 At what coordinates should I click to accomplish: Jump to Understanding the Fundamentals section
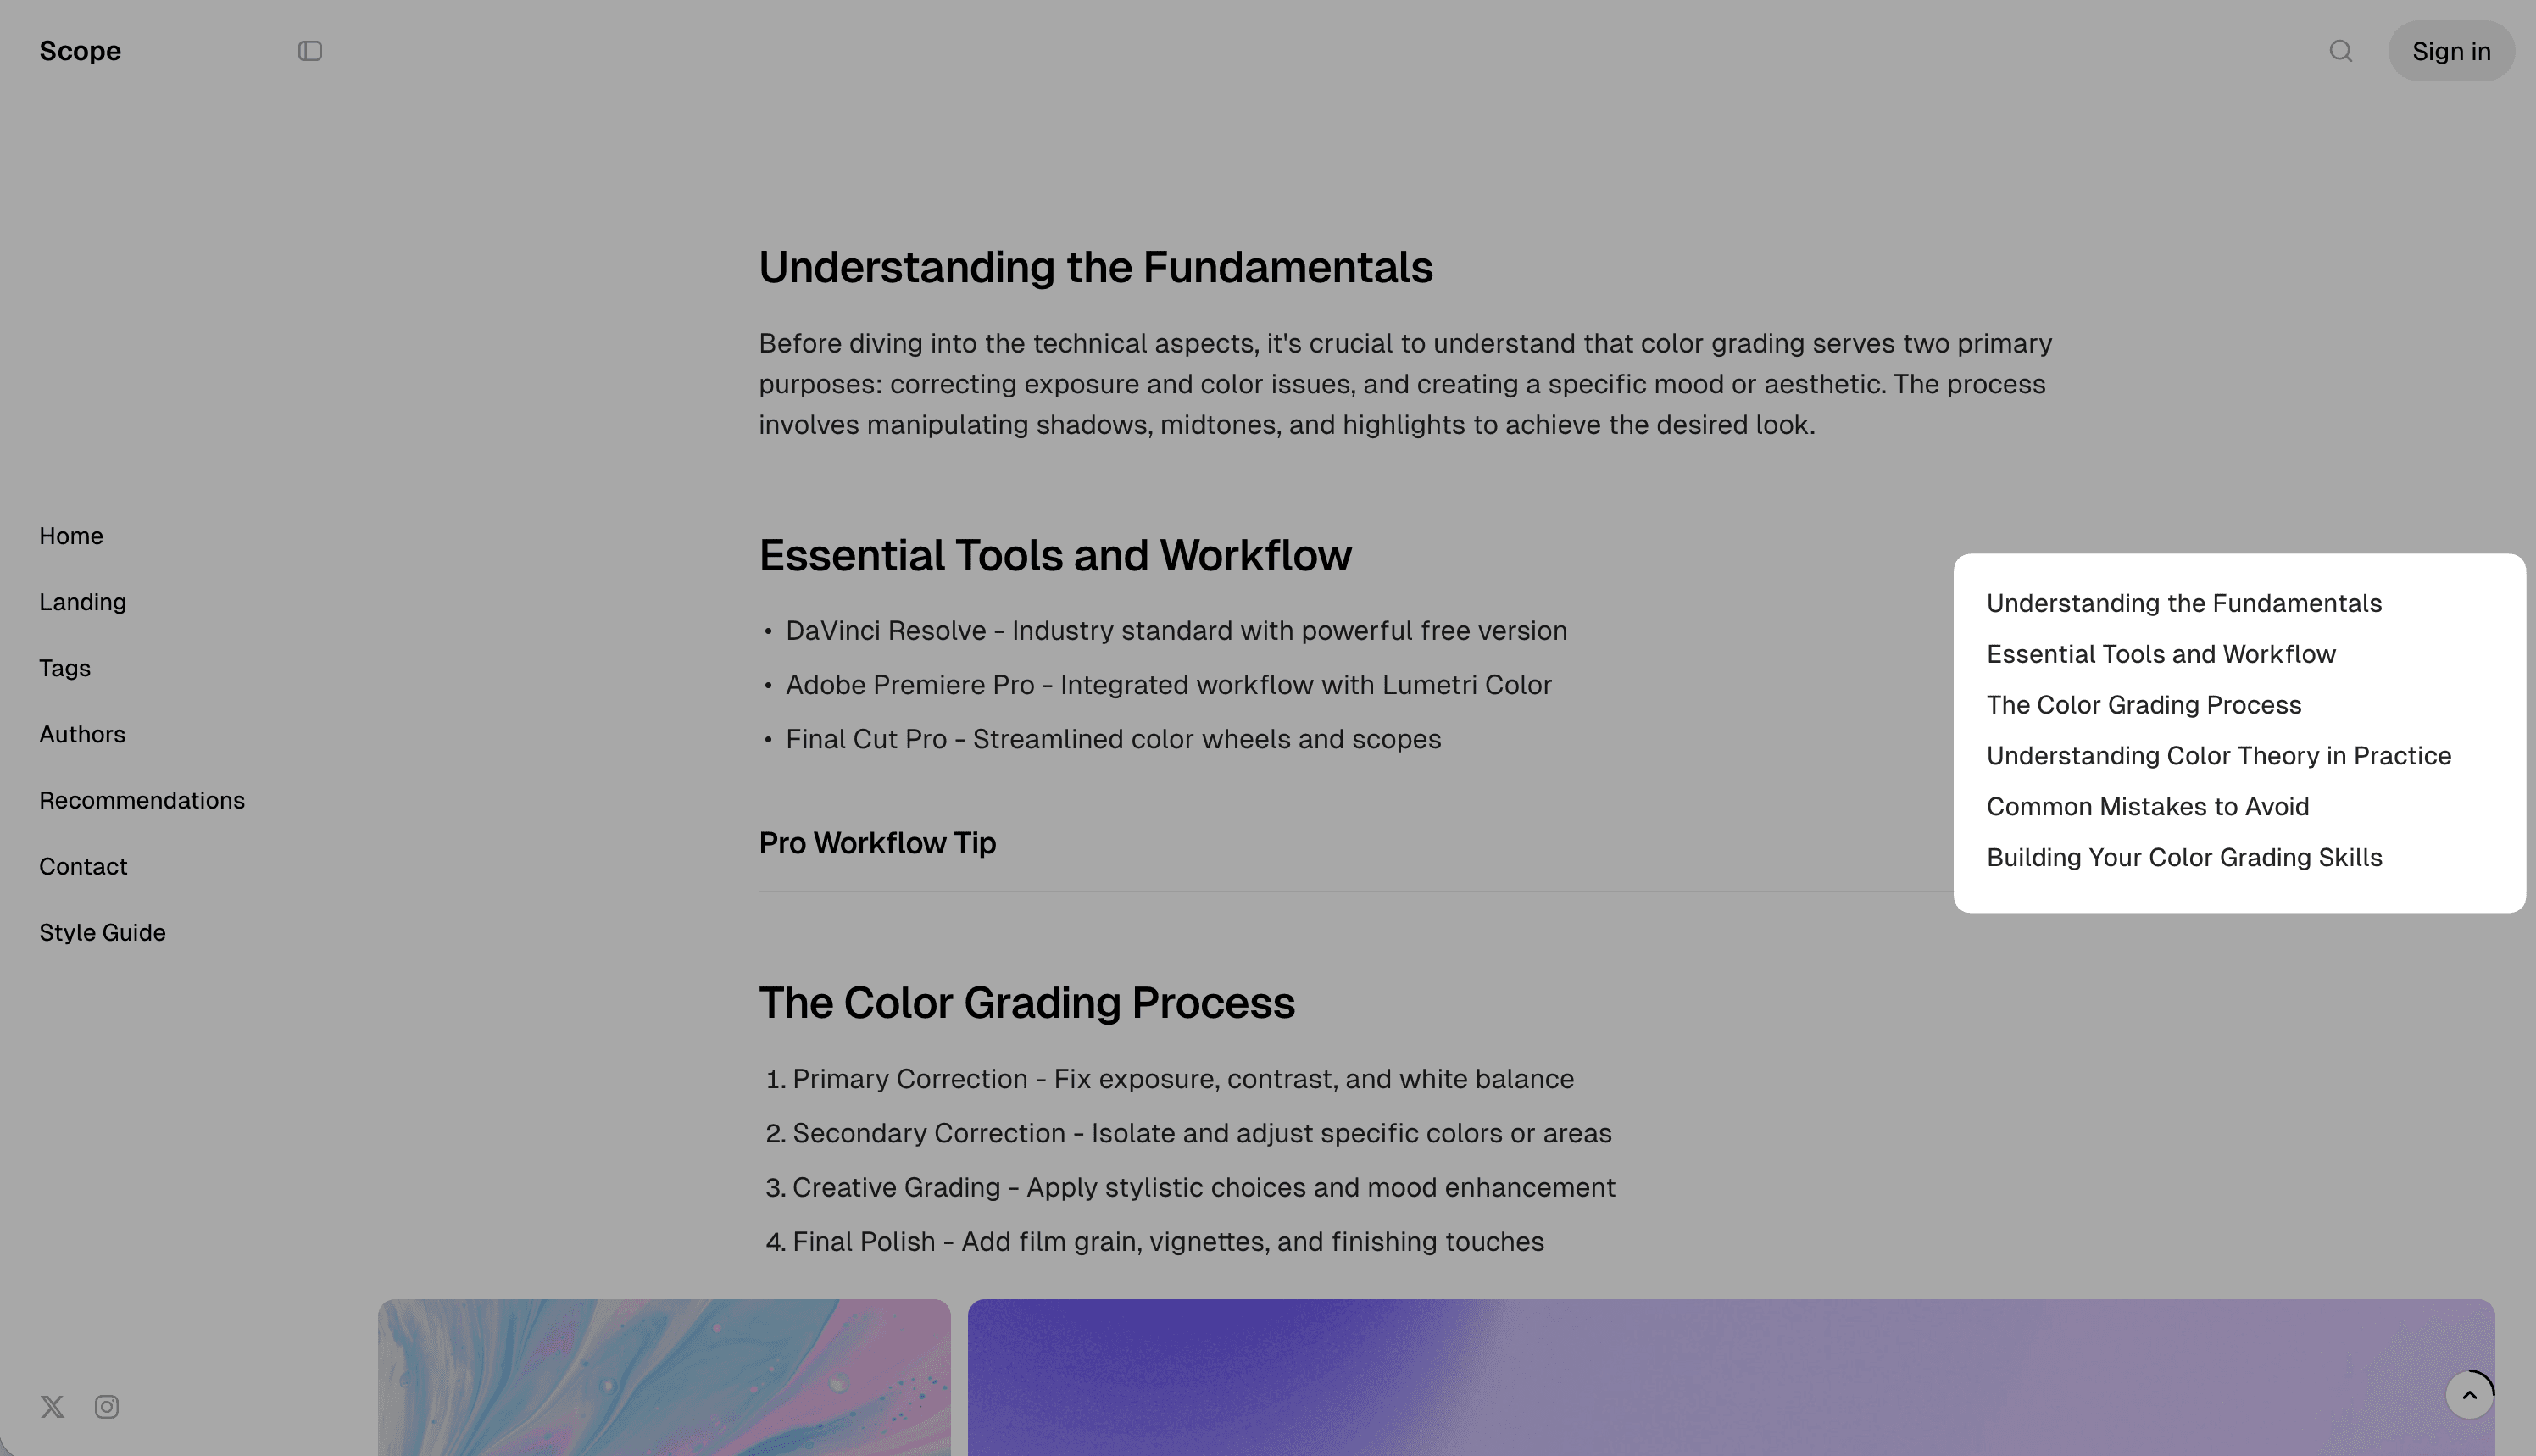click(x=2184, y=603)
